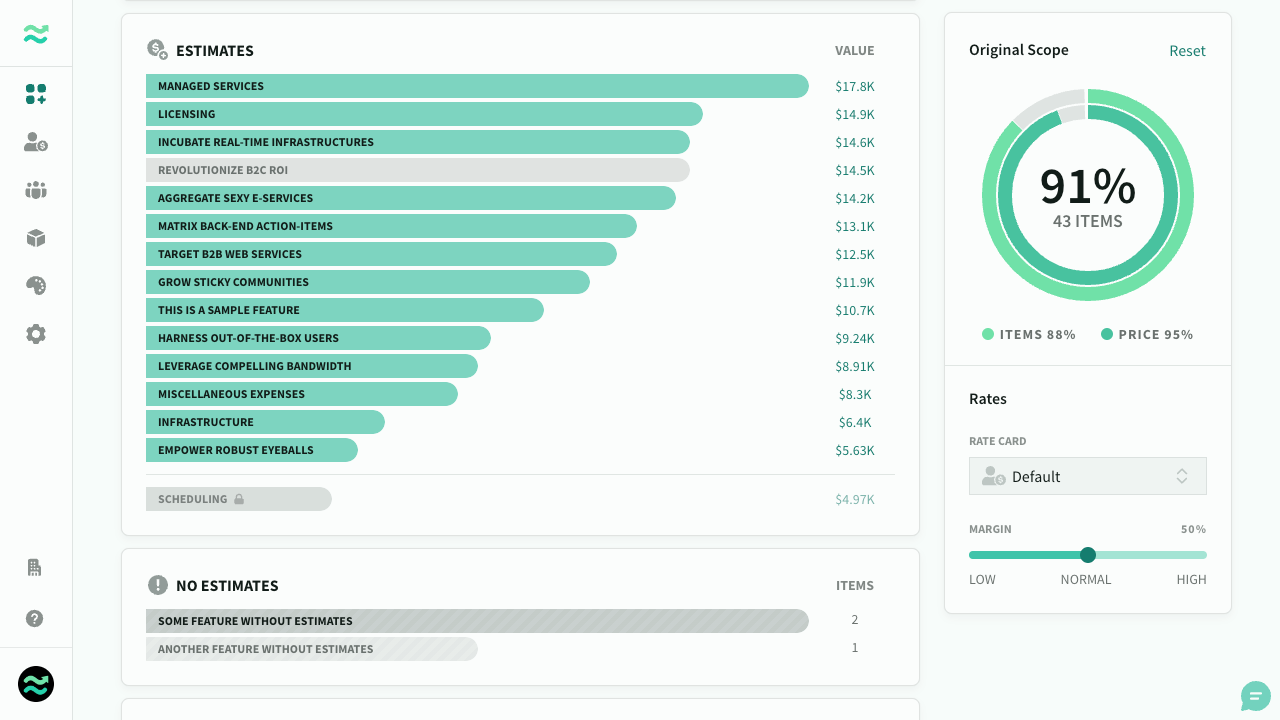1280x720 pixels.
Task: Reset the original scope
Action: pos(1187,51)
